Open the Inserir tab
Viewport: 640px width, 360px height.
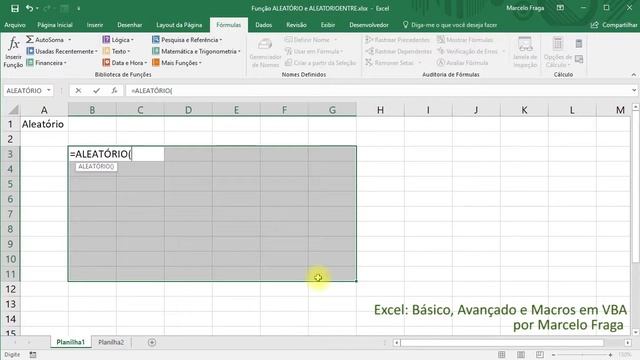click(95, 25)
